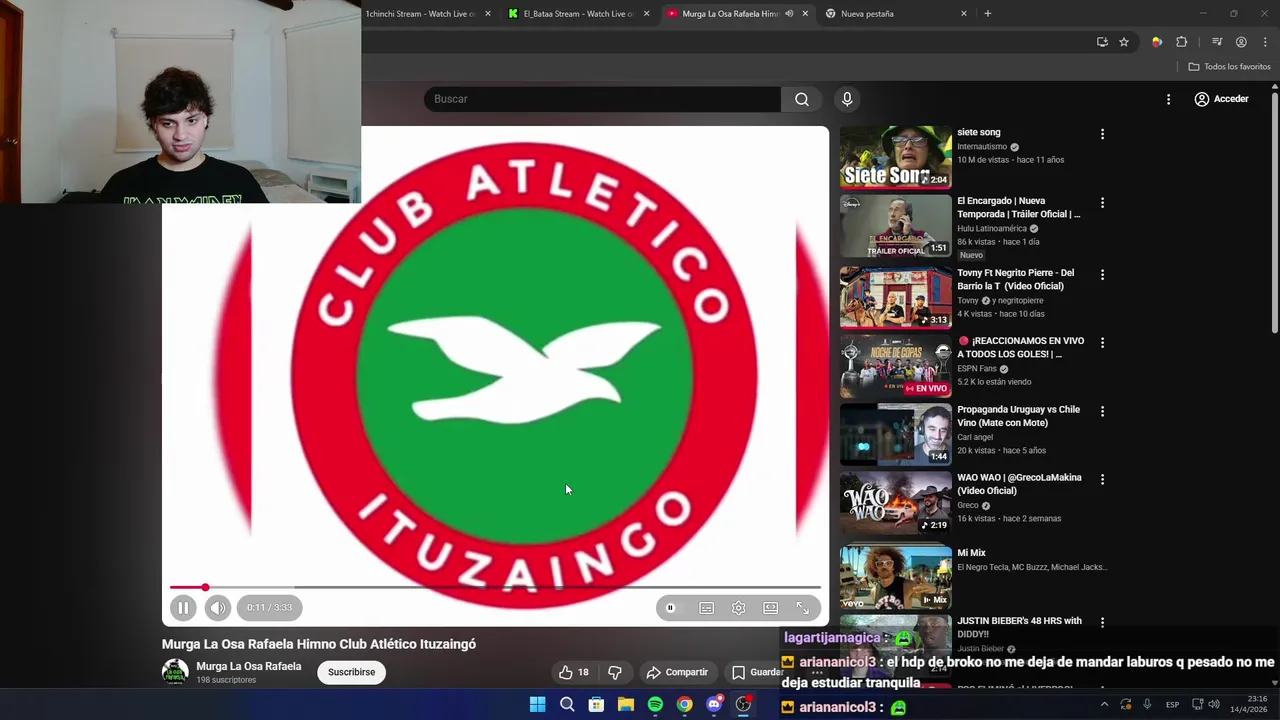
Task: Expand the system tray hidden icons chevron
Action: (x=1104, y=704)
